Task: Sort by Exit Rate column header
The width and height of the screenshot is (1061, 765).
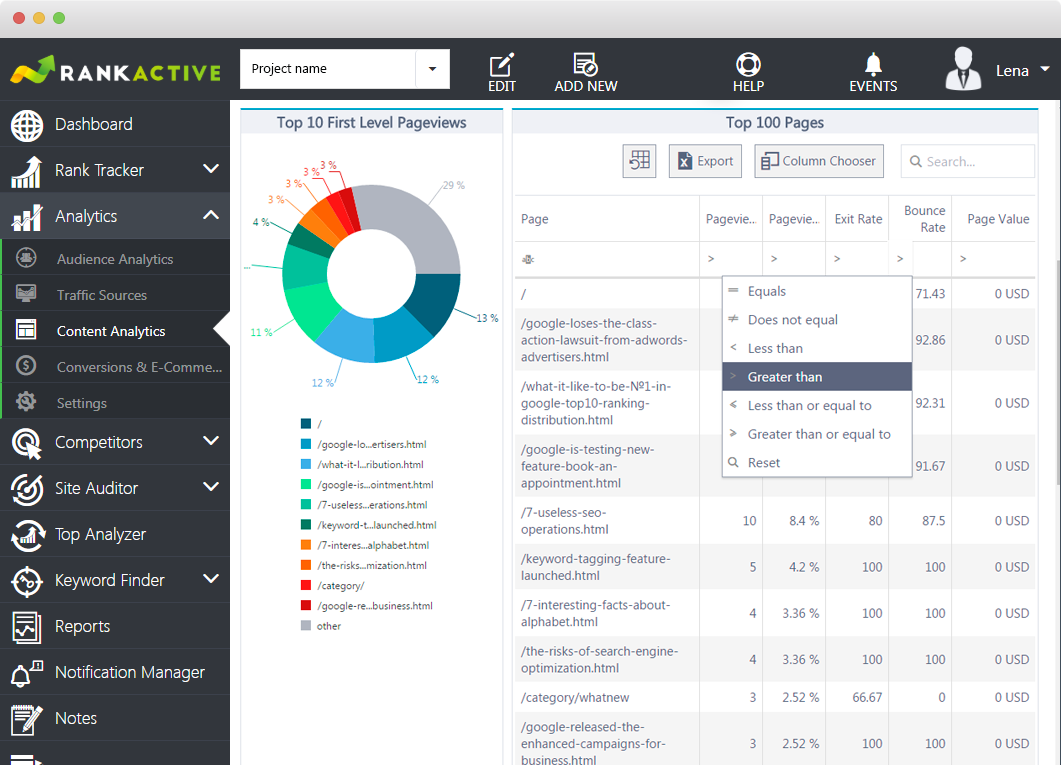Action: pyautogui.click(x=857, y=218)
